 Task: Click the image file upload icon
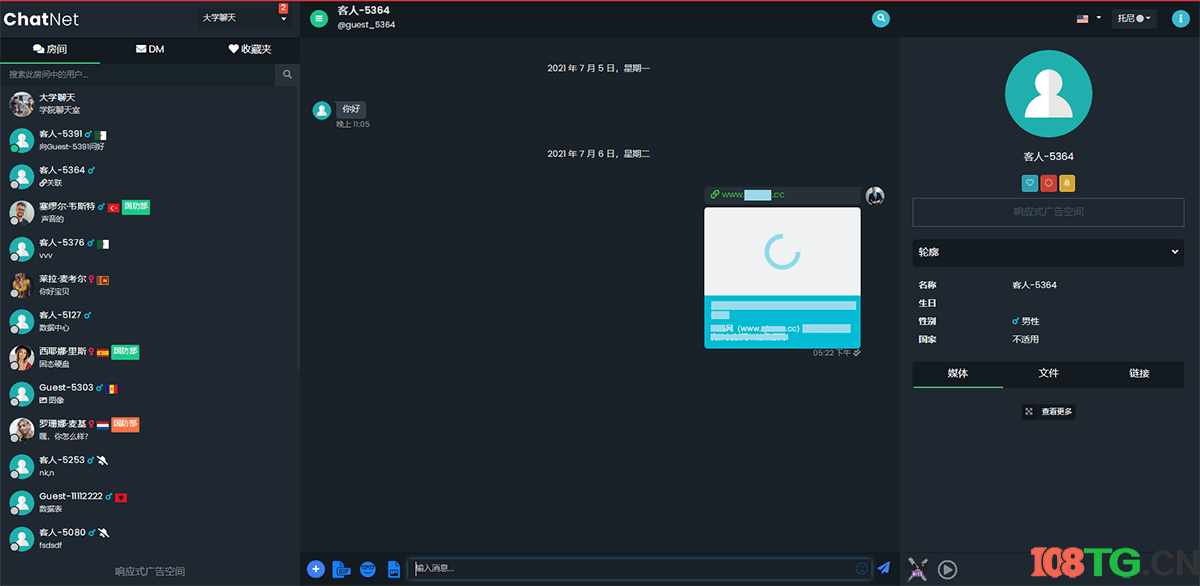click(394, 569)
